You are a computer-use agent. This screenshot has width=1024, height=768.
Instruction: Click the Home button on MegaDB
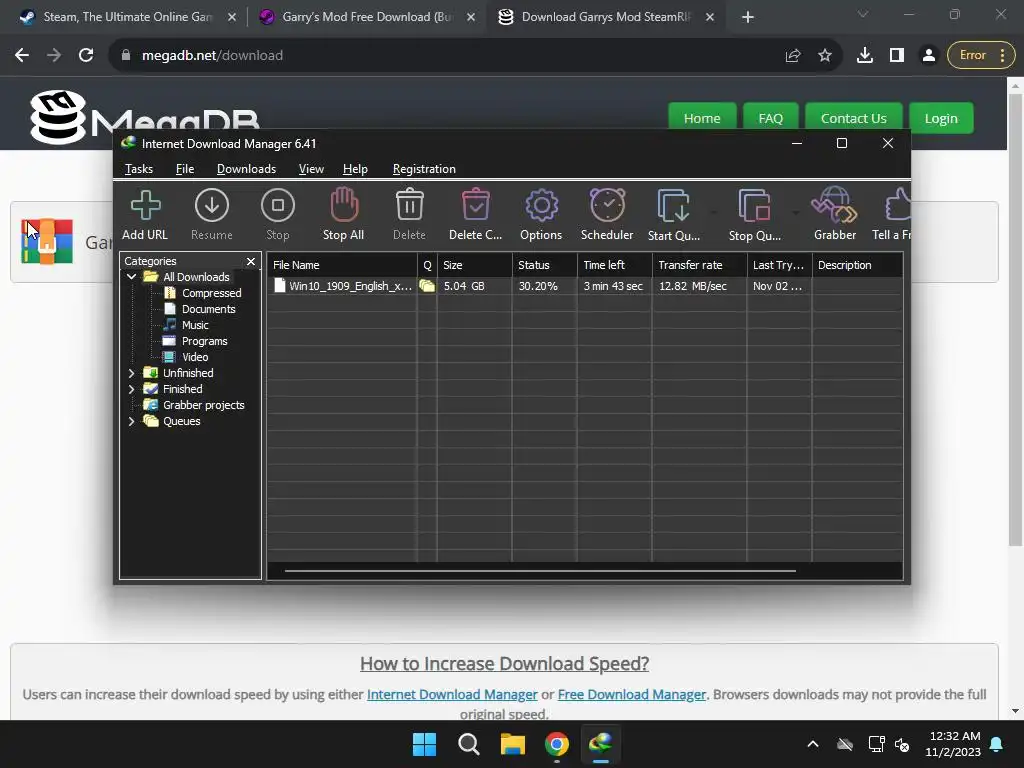[x=702, y=118]
